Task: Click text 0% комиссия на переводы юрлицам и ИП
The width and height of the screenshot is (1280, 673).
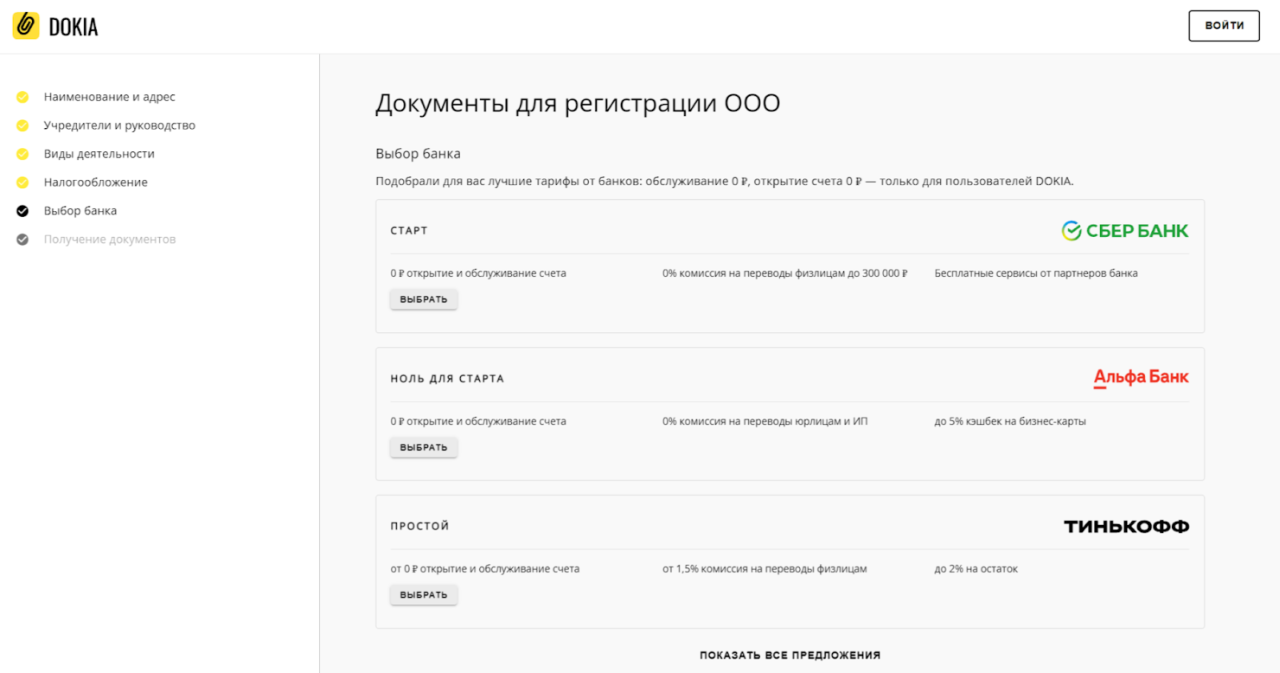Action: pos(765,421)
